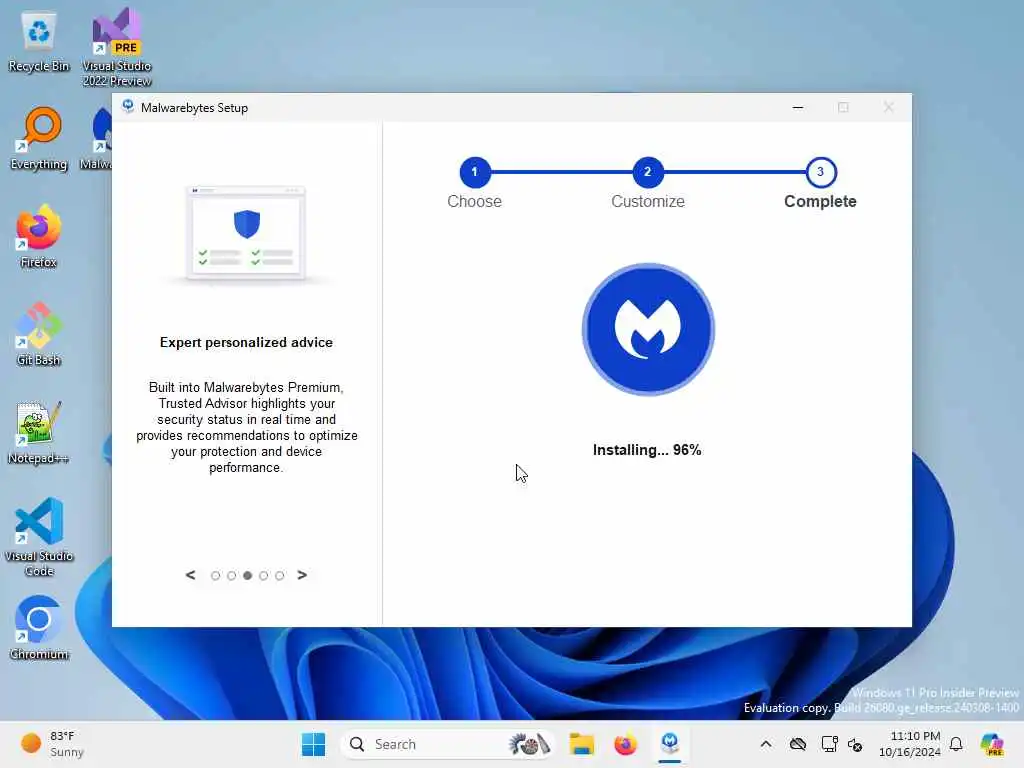Open notifications bell icon
This screenshot has width=1024, height=768.
pyautogui.click(x=956, y=744)
